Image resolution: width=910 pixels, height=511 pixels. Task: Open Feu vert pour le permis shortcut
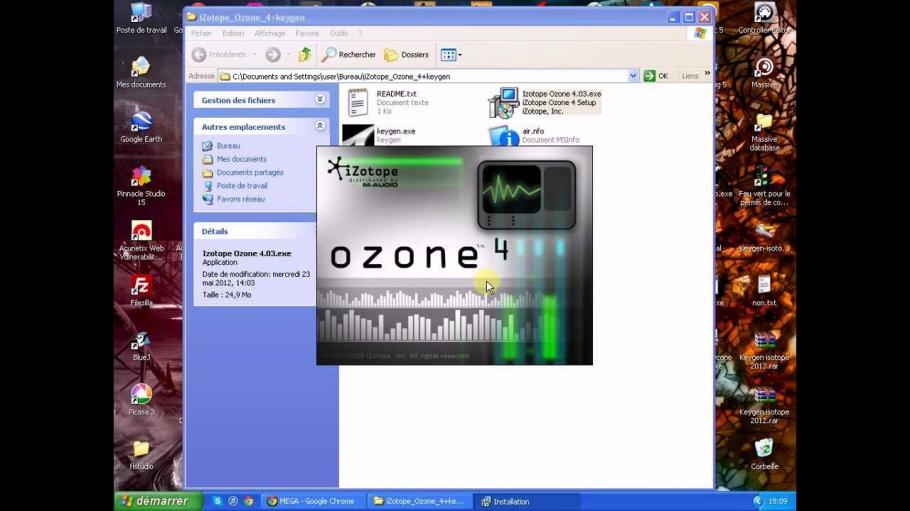pos(764,186)
